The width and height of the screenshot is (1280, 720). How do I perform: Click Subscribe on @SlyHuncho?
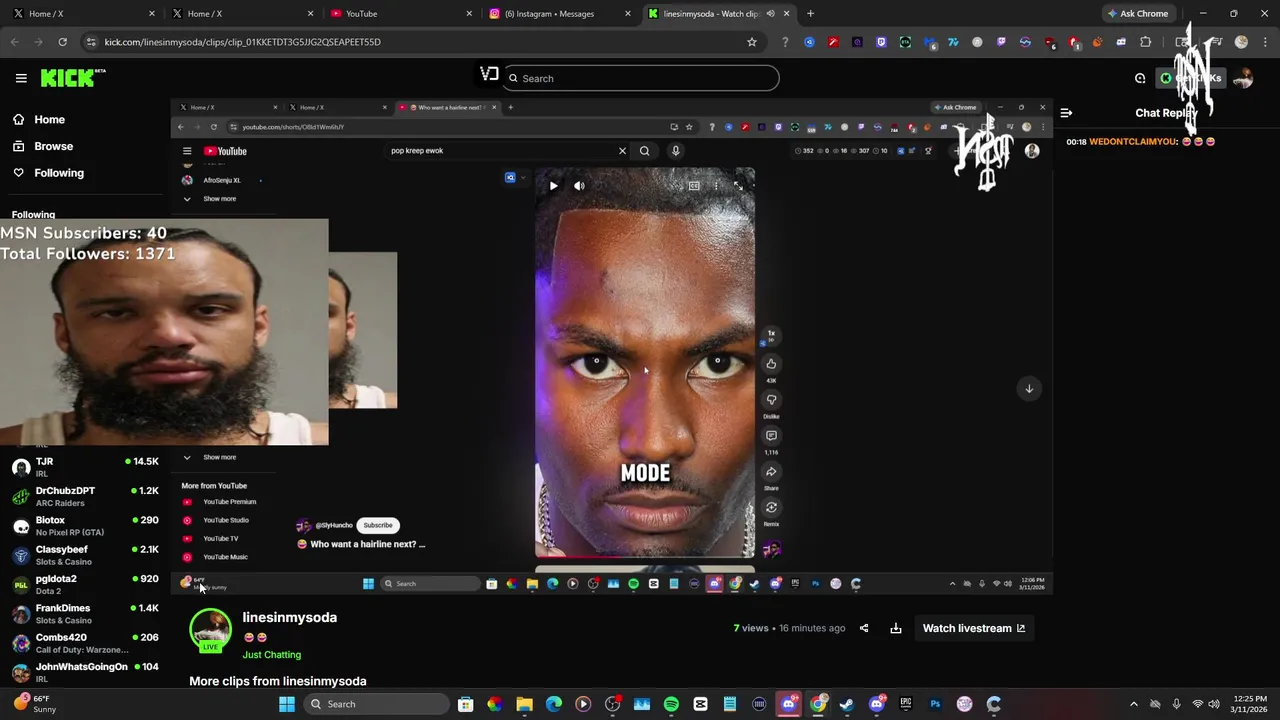tap(378, 525)
